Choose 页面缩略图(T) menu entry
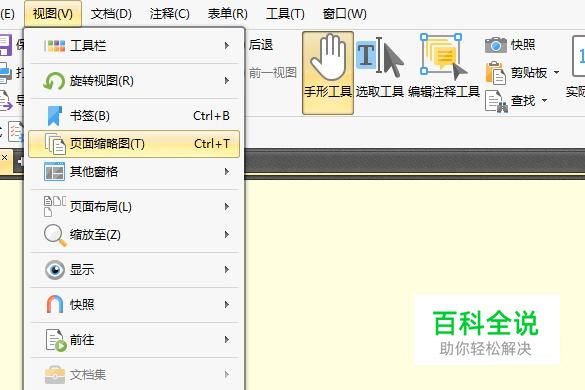The height and width of the screenshot is (390, 585). 134,144
